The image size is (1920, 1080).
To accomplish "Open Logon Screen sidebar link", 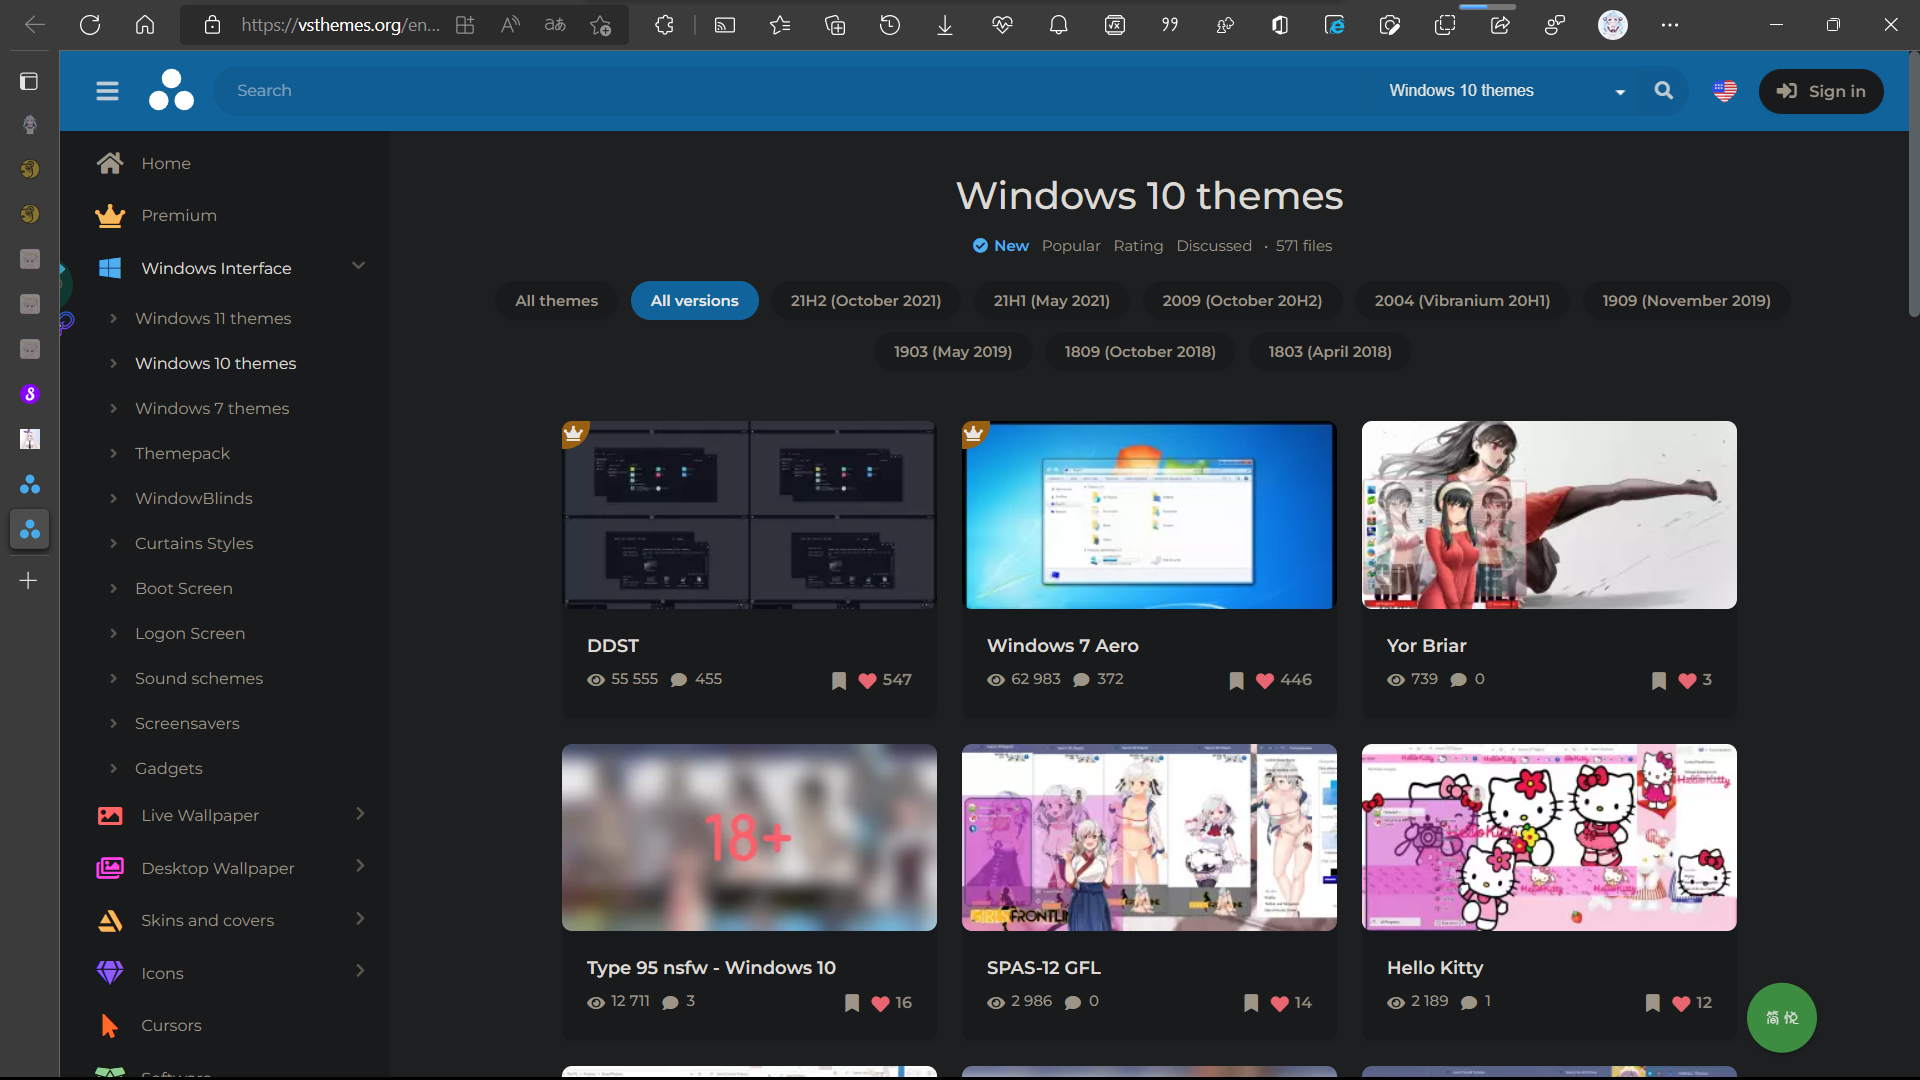I will 190,633.
